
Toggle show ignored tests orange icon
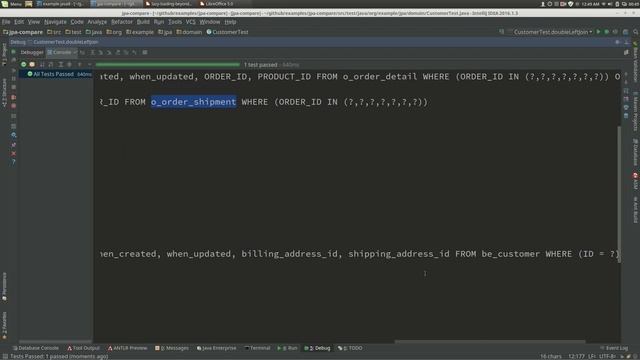coord(32,64)
